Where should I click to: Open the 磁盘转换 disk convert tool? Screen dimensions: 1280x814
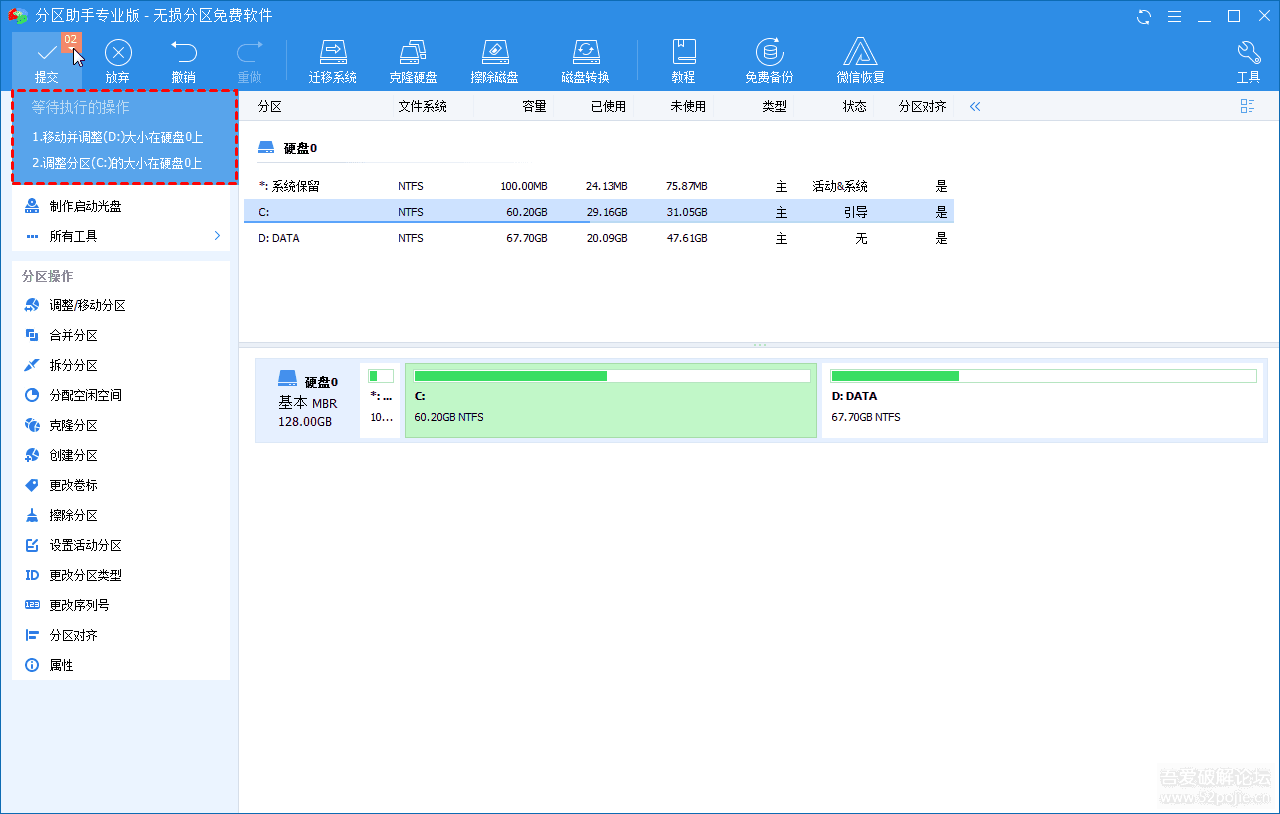click(x=585, y=60)
